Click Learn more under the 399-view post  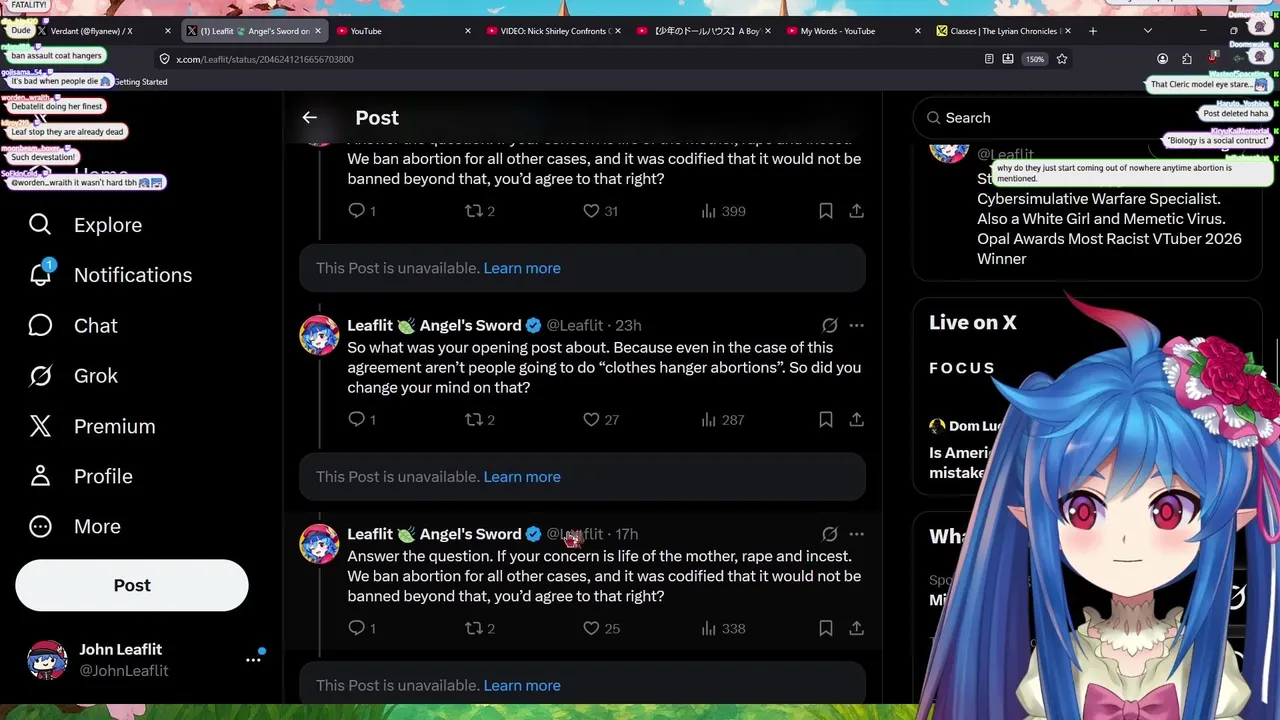[522, 268]
